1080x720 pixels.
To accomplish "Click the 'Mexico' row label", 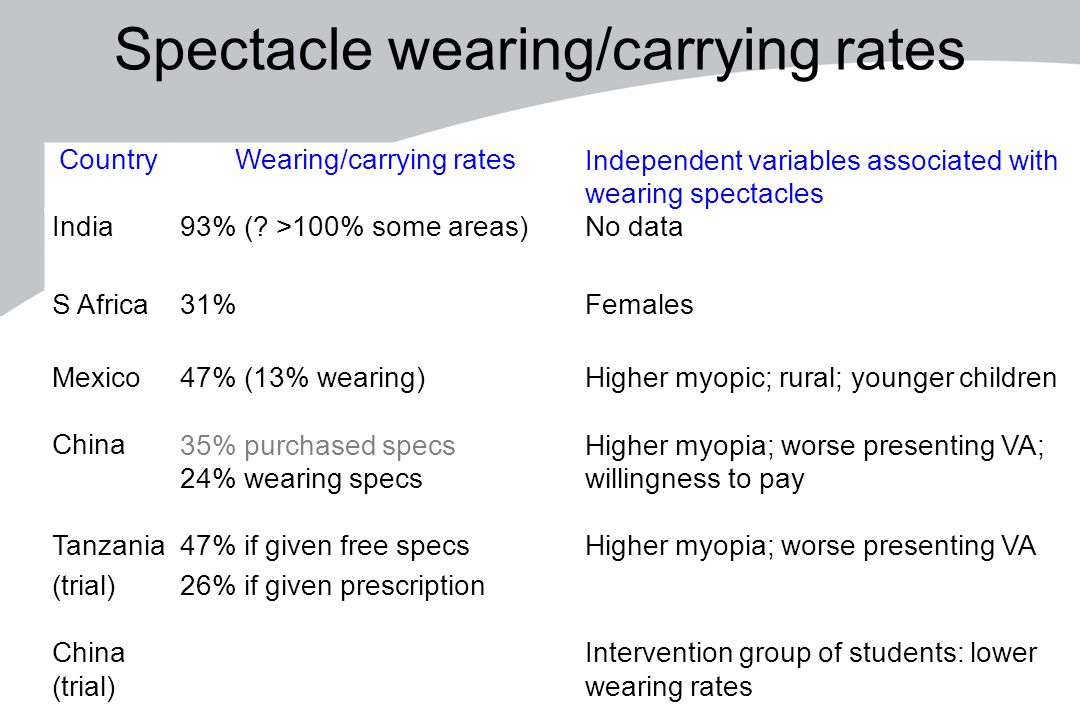I will (96, 378).
